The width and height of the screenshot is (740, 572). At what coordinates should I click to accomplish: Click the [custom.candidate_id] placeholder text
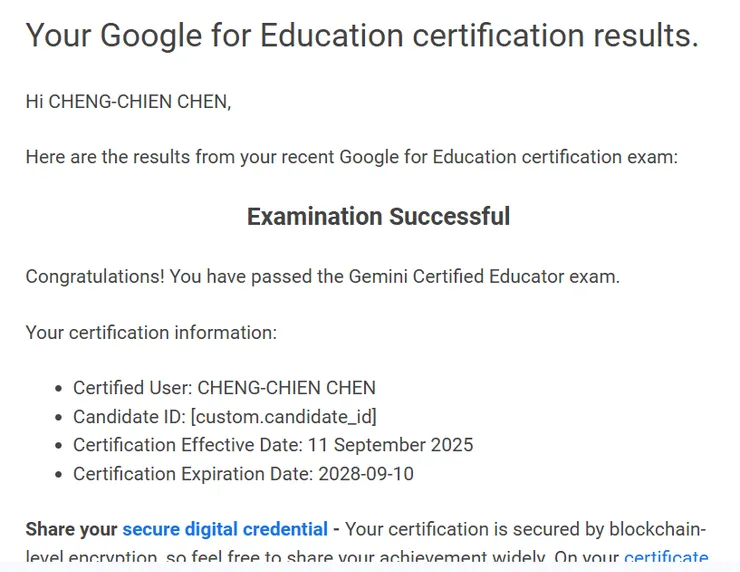click(283, 417)
